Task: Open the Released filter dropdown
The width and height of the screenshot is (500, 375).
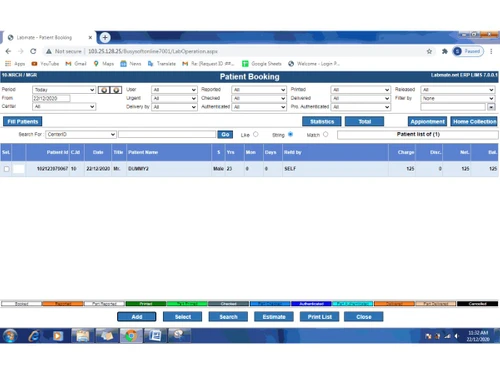Action: point(458,90)
